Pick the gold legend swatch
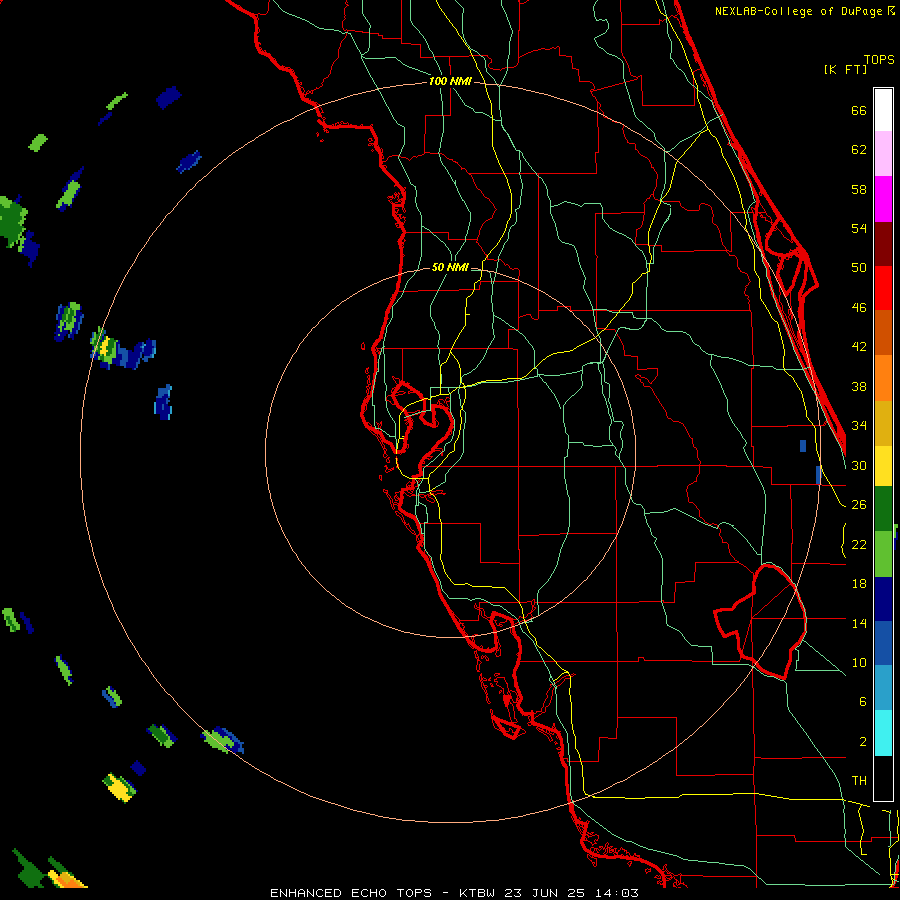The height and width of the screenshot is (900, 900). click(x=883, y=423)
